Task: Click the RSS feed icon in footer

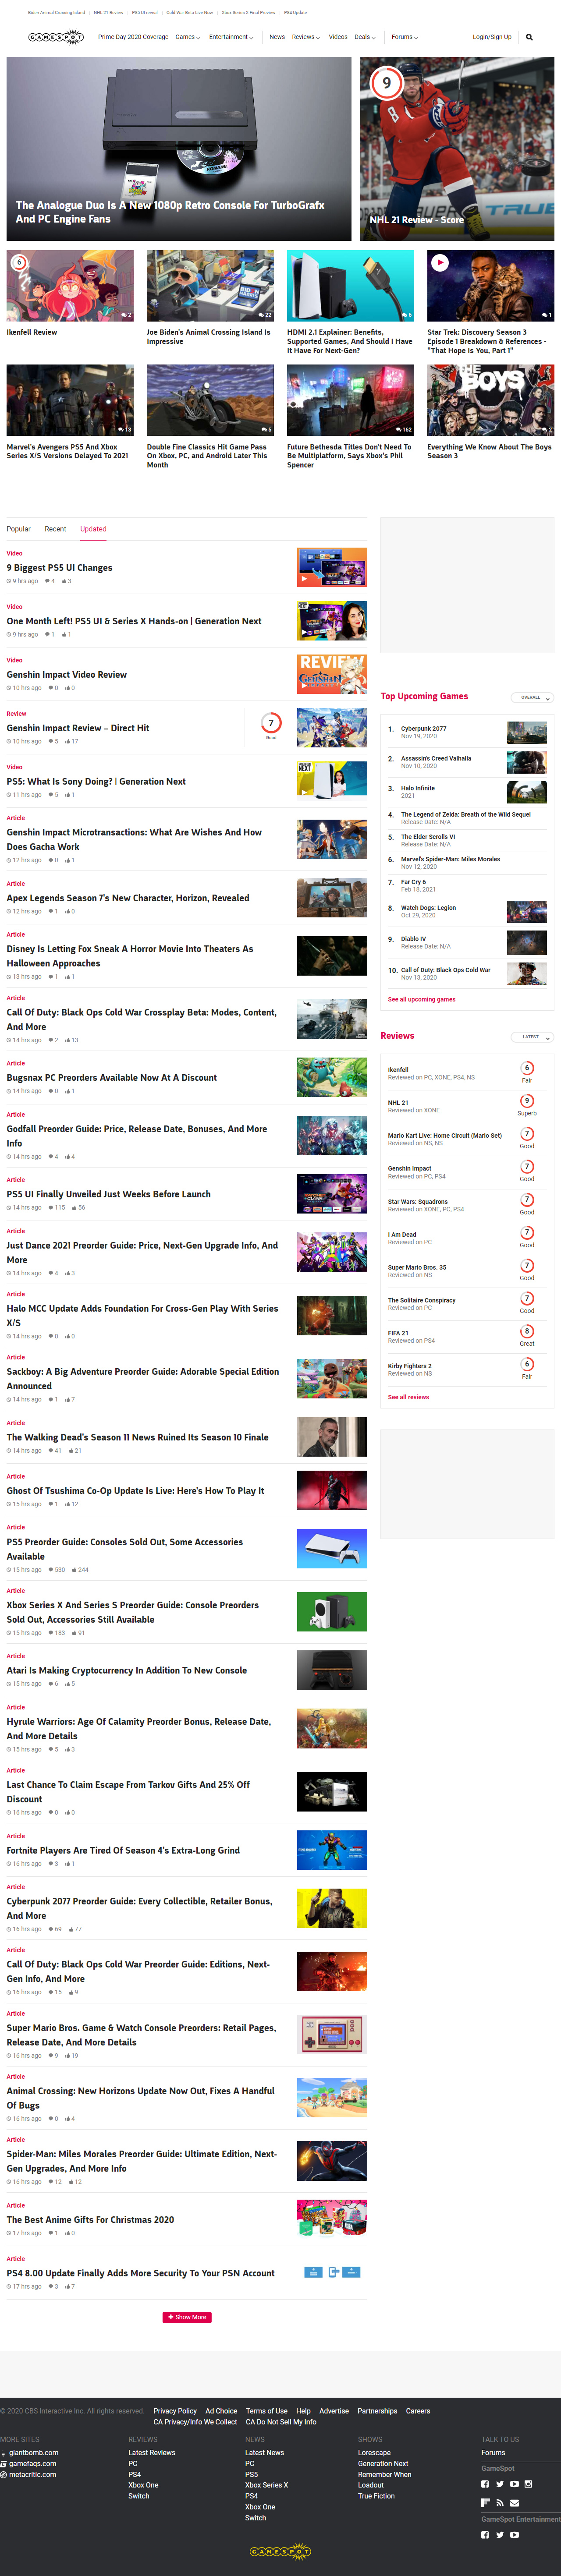Action: pyautogui.click(x=500, y=2503)
